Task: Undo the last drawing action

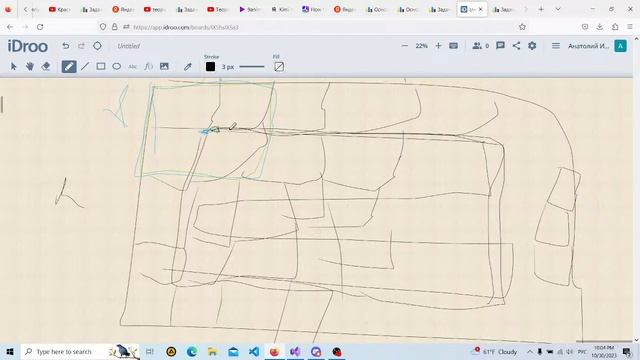Action: pos(65,46)
